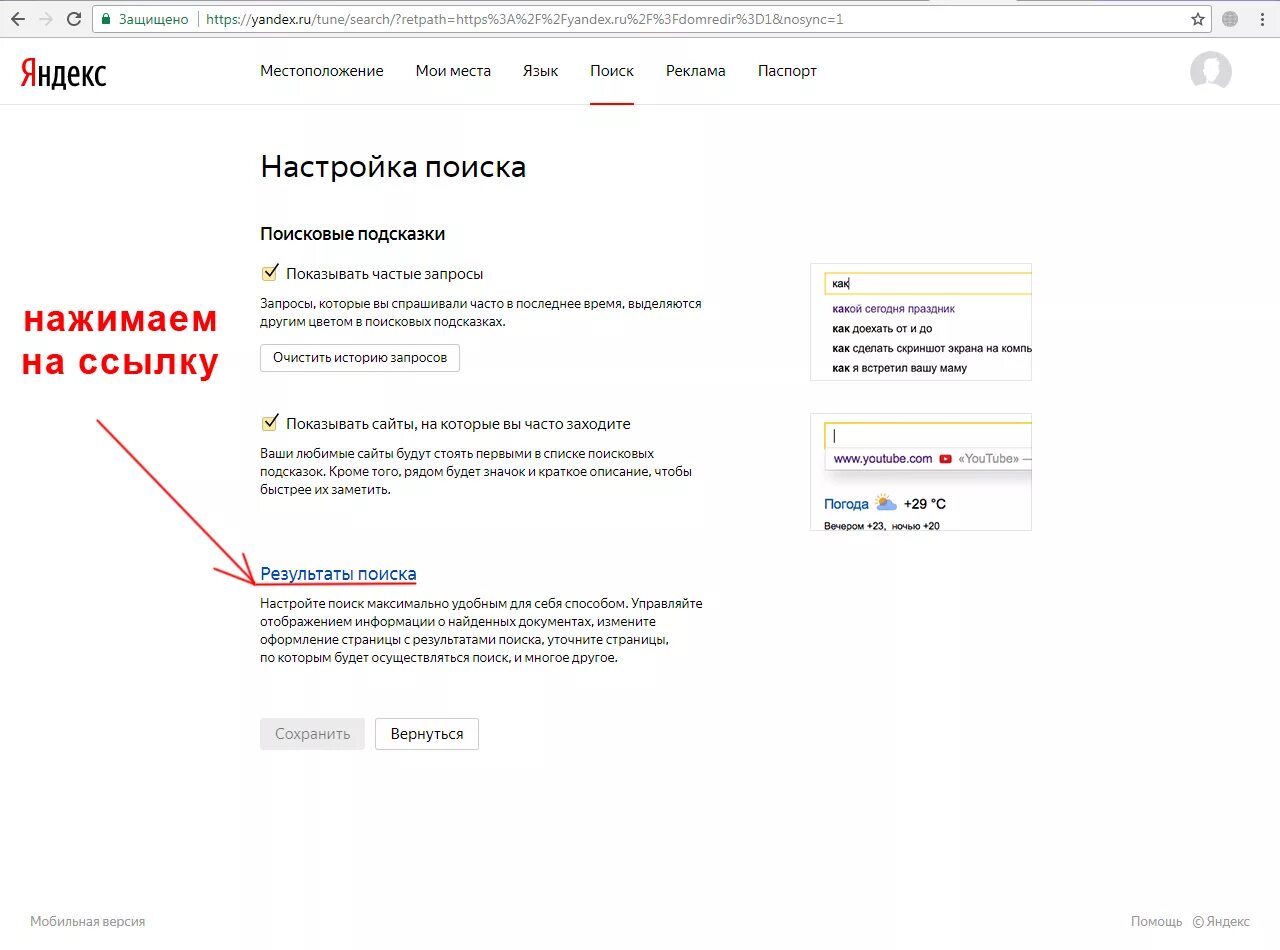Image resolution: width=1280 pixels, height=950 pixels.
Task: Open the Результаты поиска link
Action: pos(338,574)
